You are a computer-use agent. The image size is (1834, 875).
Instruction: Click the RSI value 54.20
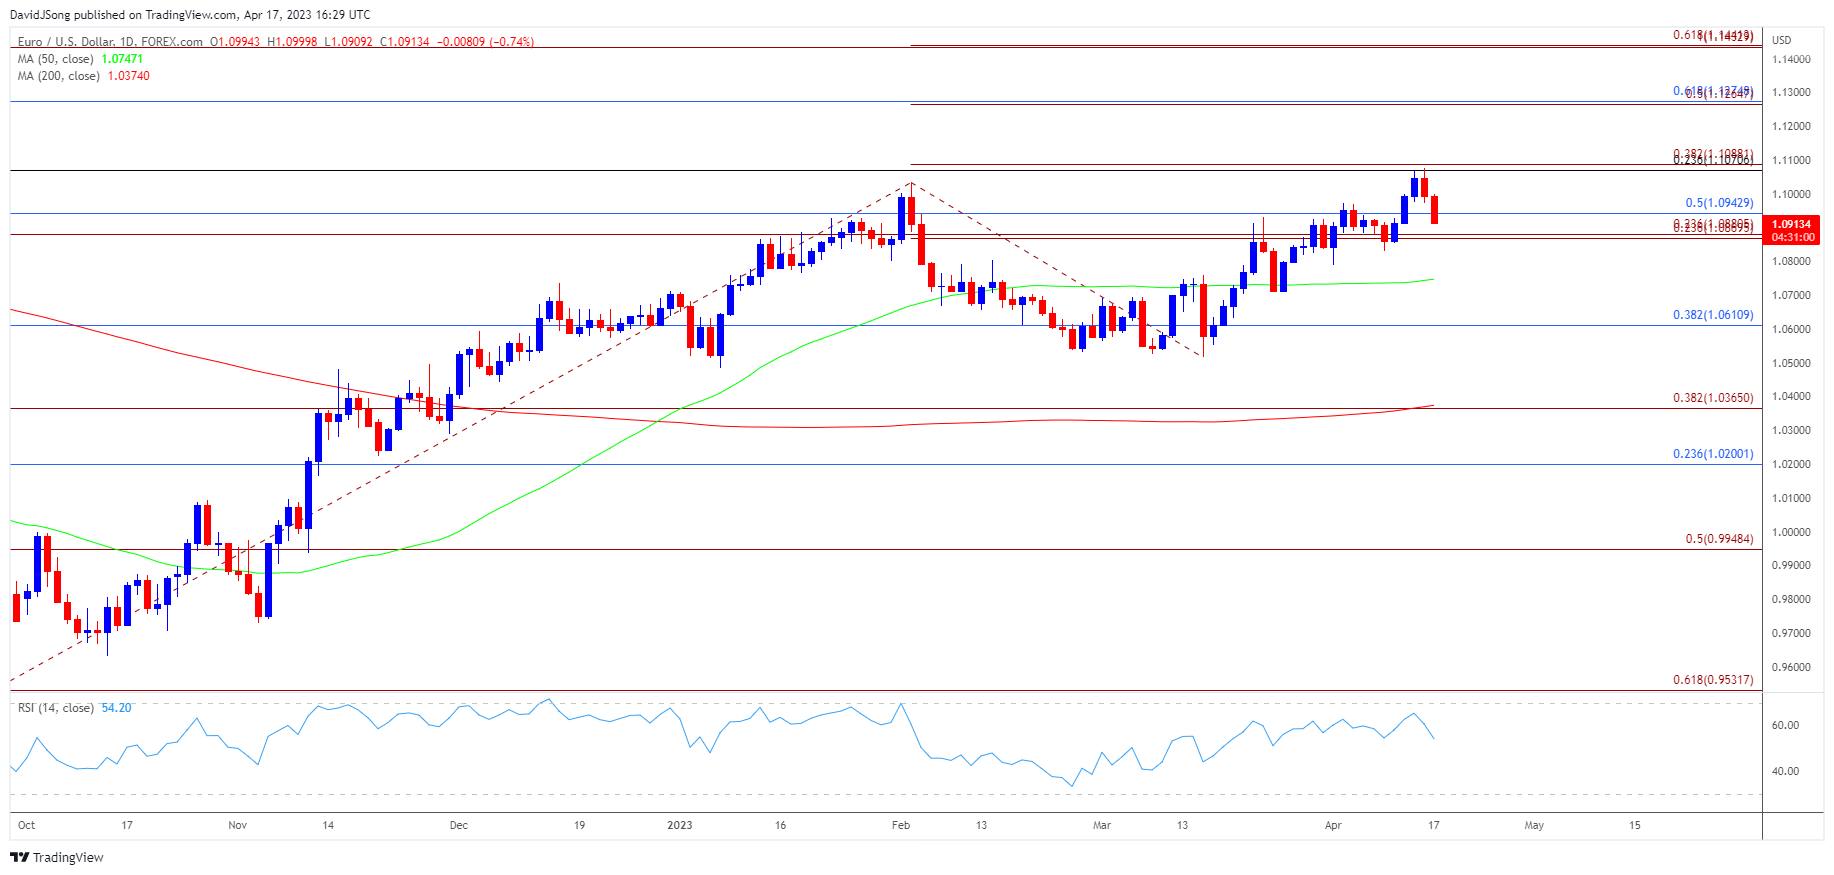click(x=116, y=708)
